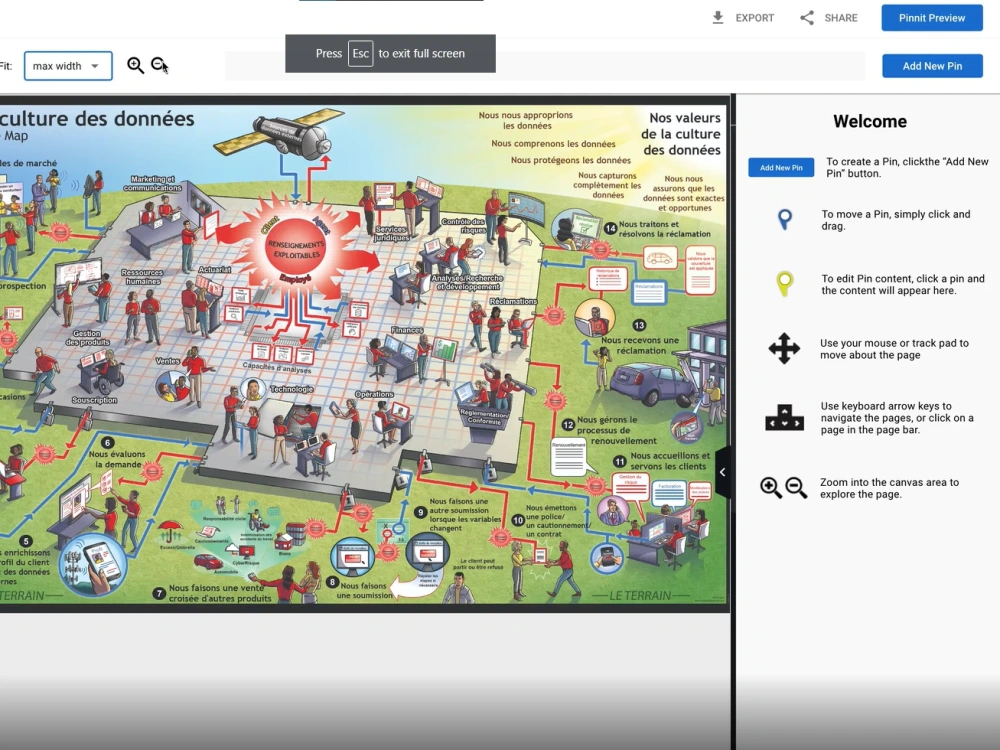The image size is (1000, 750).
Task: Click the zoom in magnifier in toolbar
Action: click(135, 66)
